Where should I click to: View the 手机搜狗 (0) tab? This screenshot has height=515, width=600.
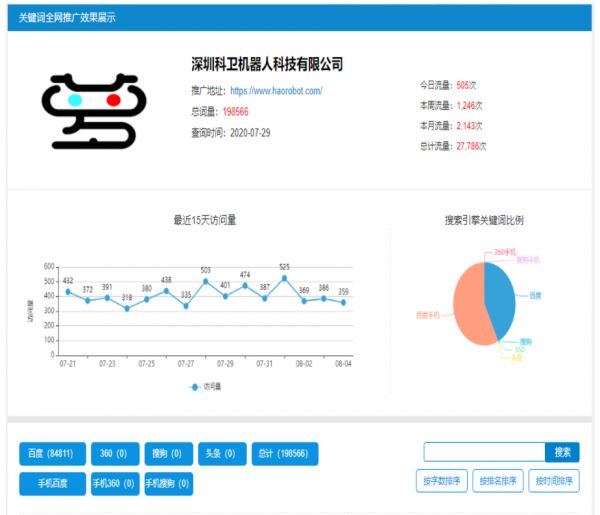pos(168,484)
